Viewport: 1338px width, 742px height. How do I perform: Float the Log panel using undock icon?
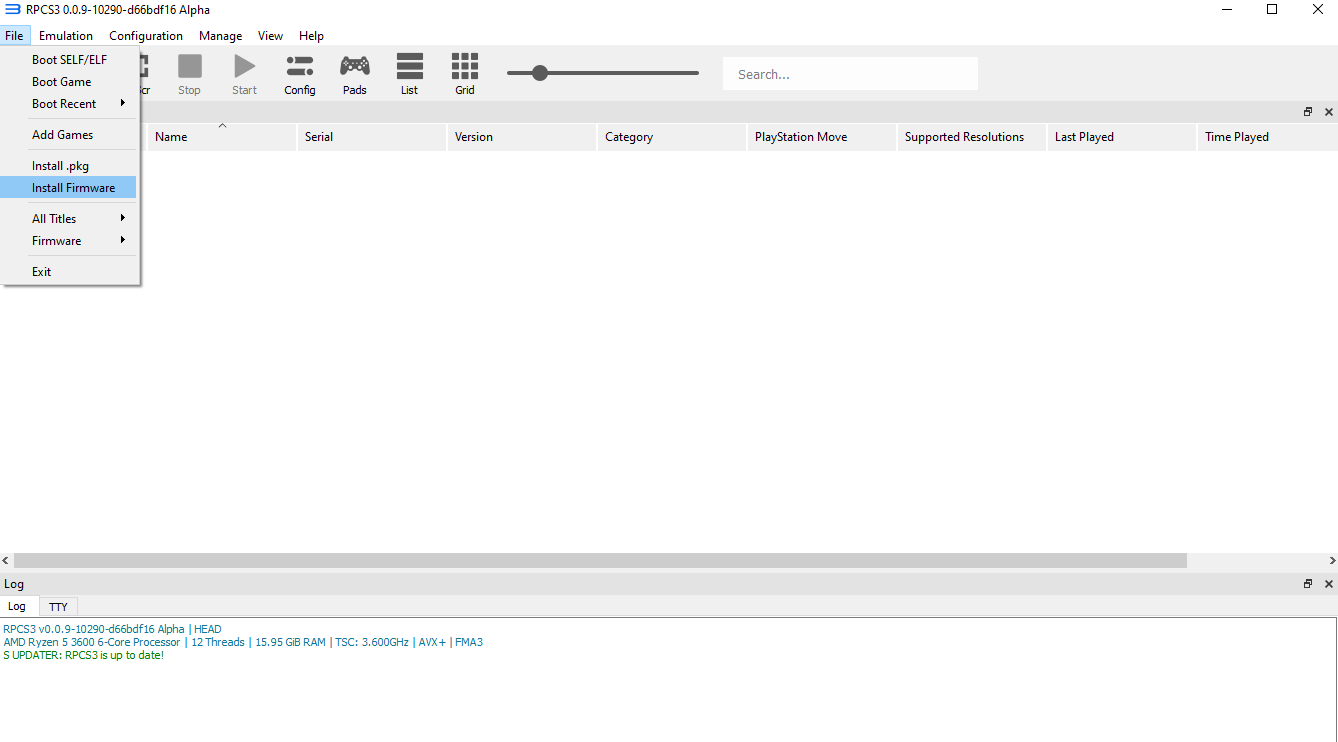click(x=1307, y=584)
